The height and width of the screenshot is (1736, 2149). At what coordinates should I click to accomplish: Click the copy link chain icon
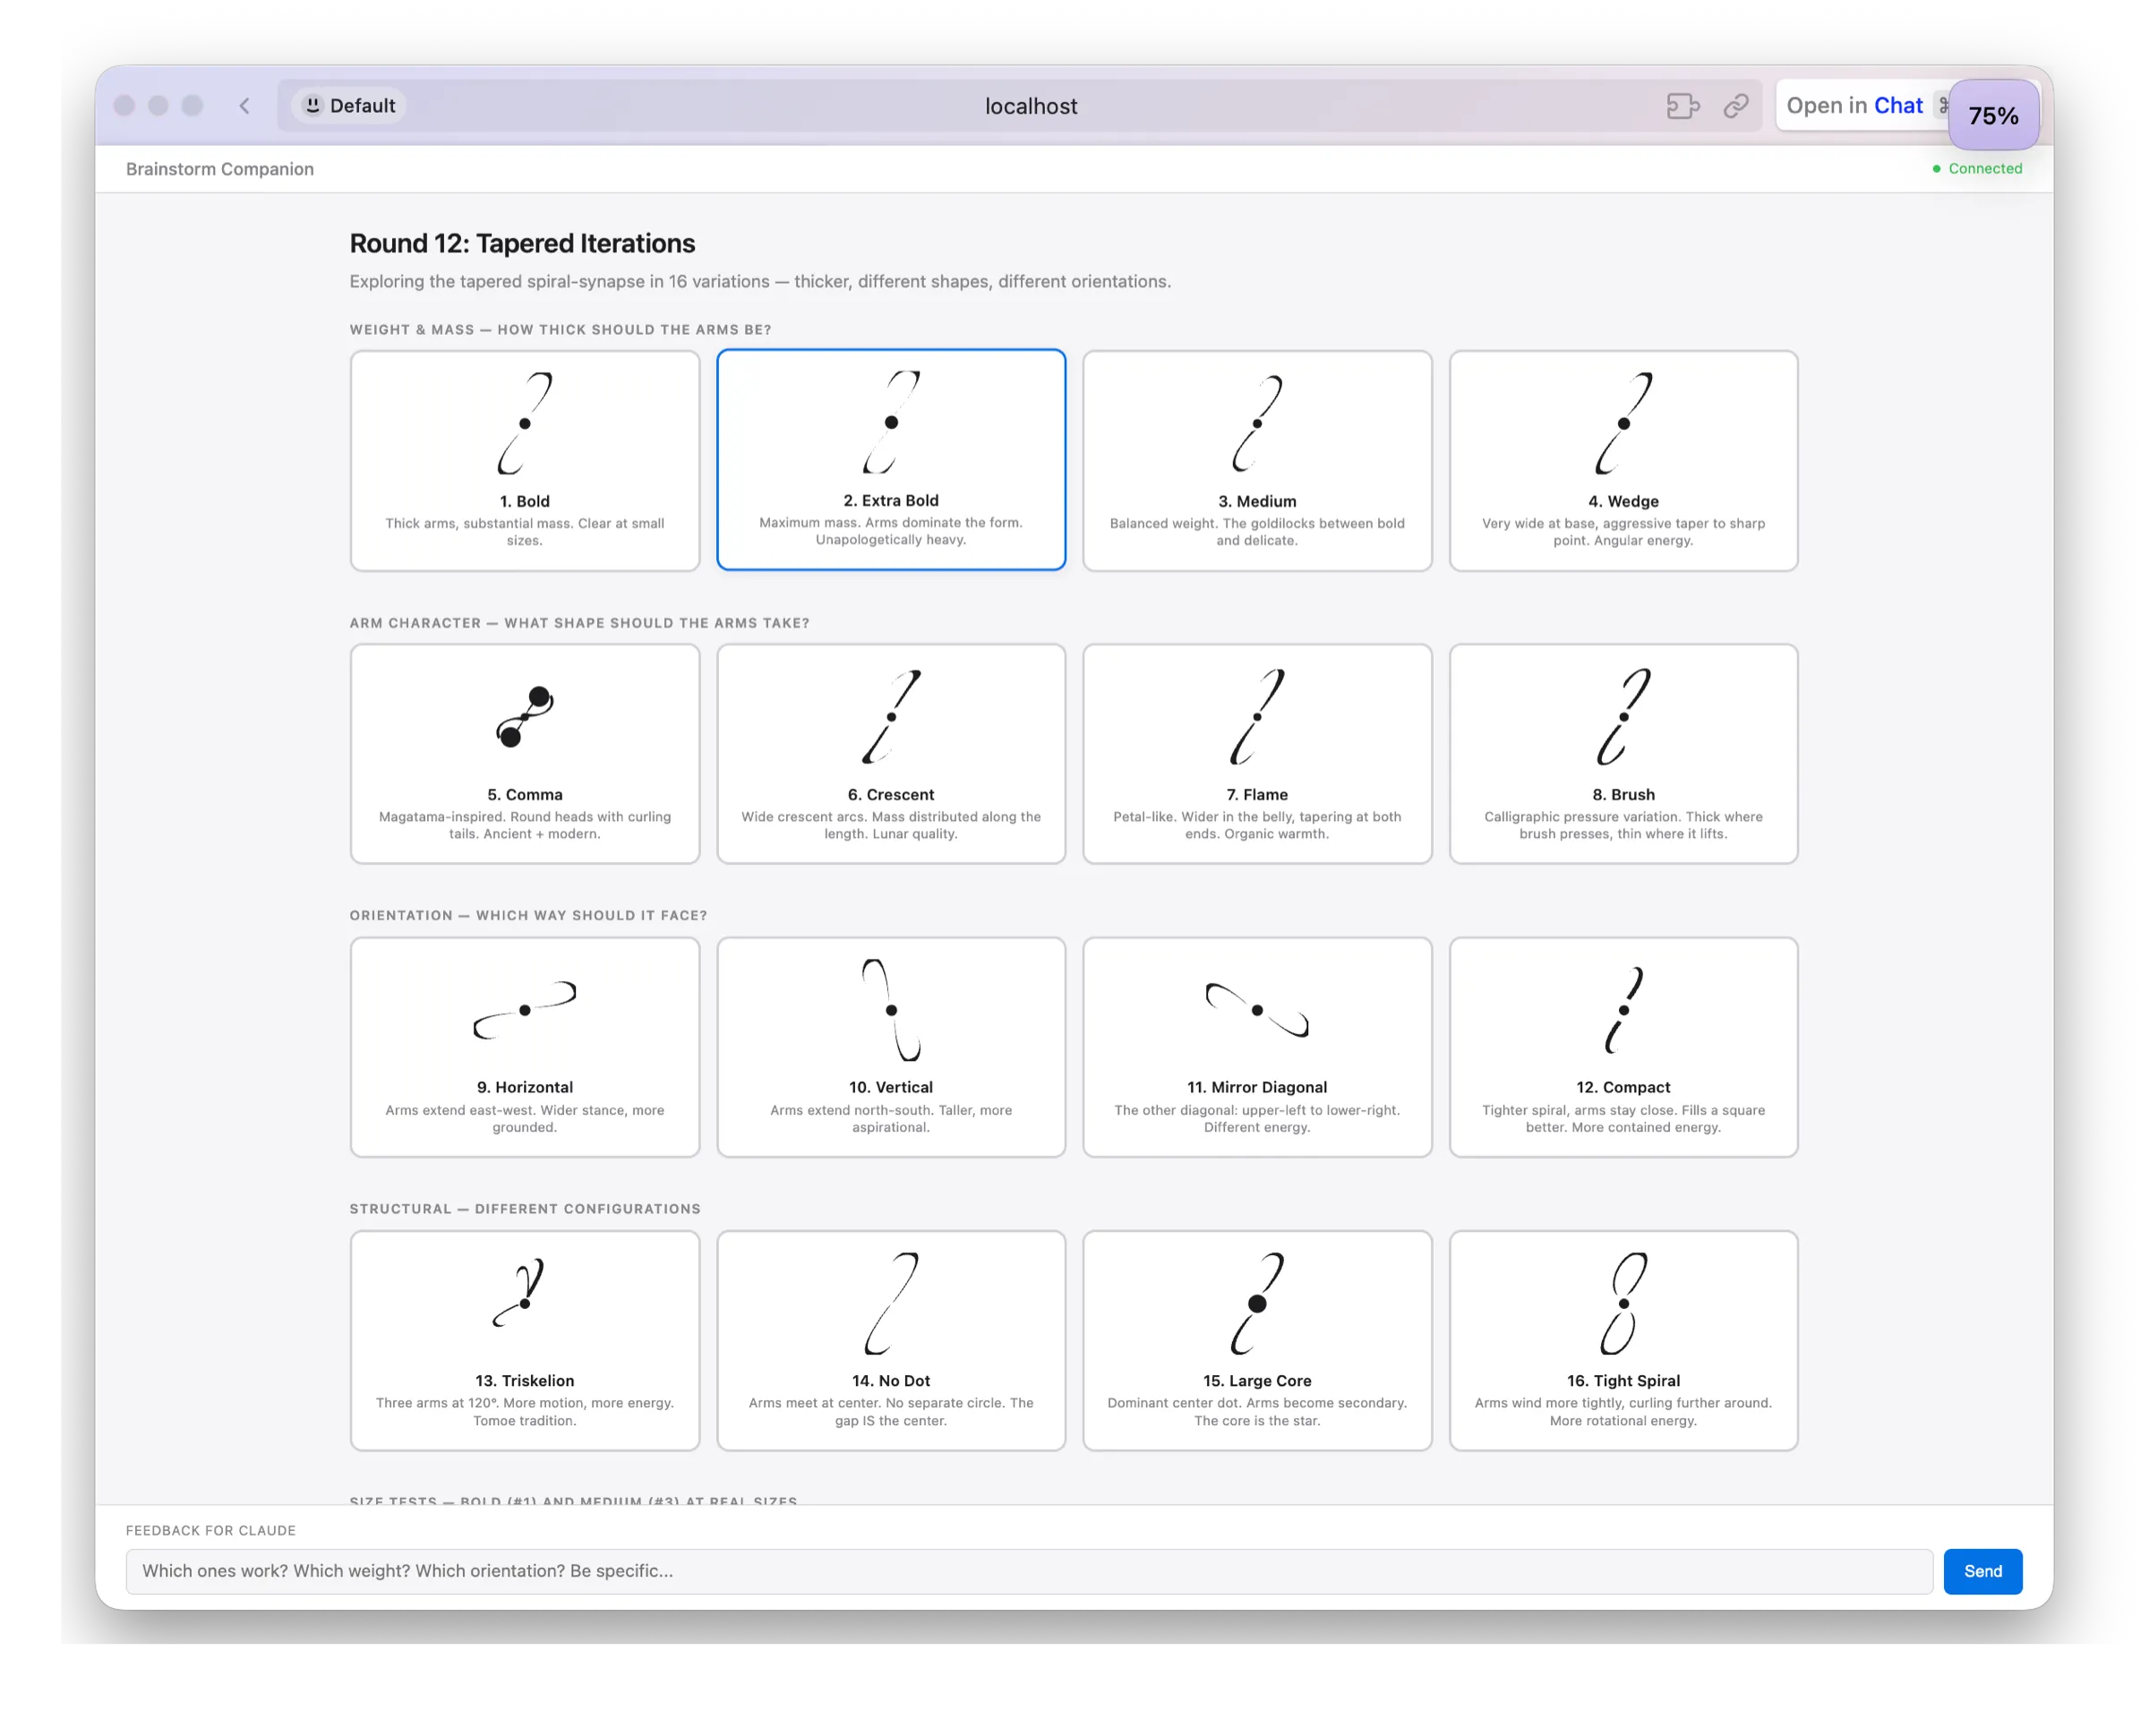pyautogui.click(x=1736, y=106)
